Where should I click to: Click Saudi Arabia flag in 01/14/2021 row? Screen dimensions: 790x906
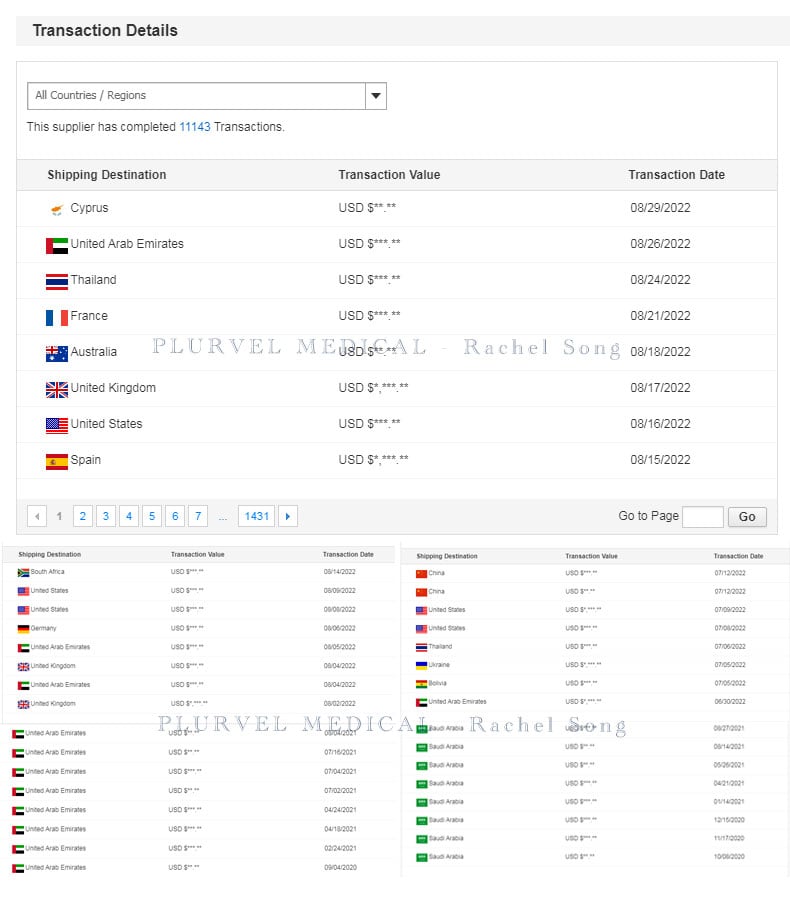[421, 803]
